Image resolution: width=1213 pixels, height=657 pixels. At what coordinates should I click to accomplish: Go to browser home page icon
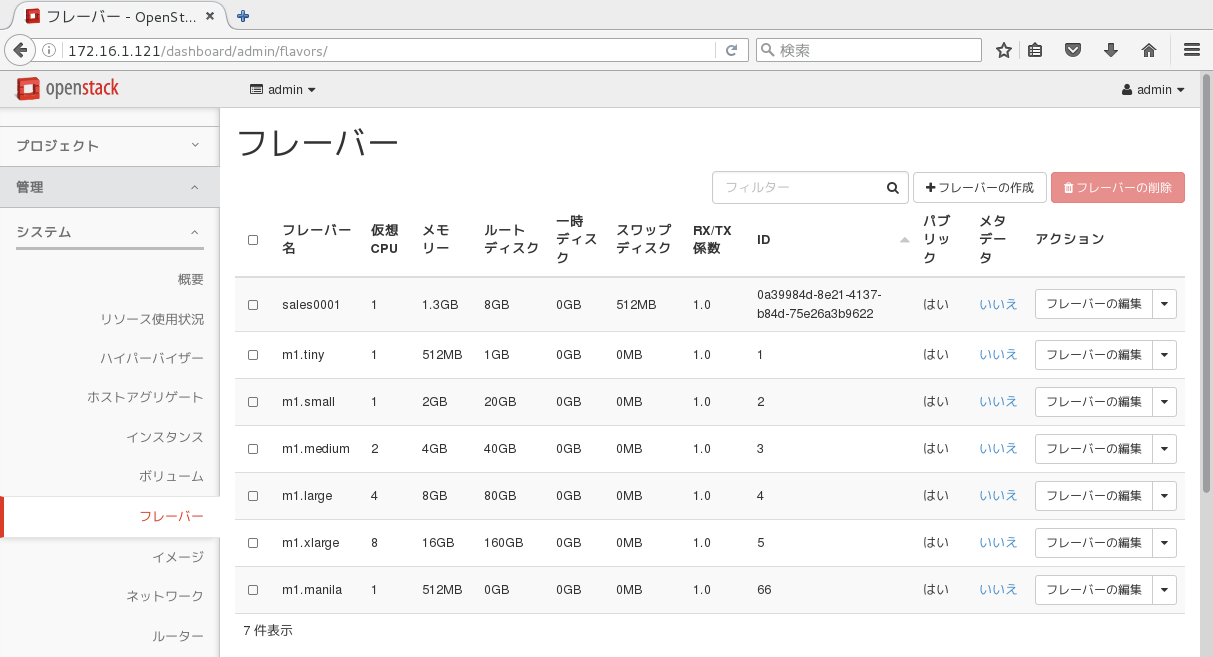(x=1149, y=50)
